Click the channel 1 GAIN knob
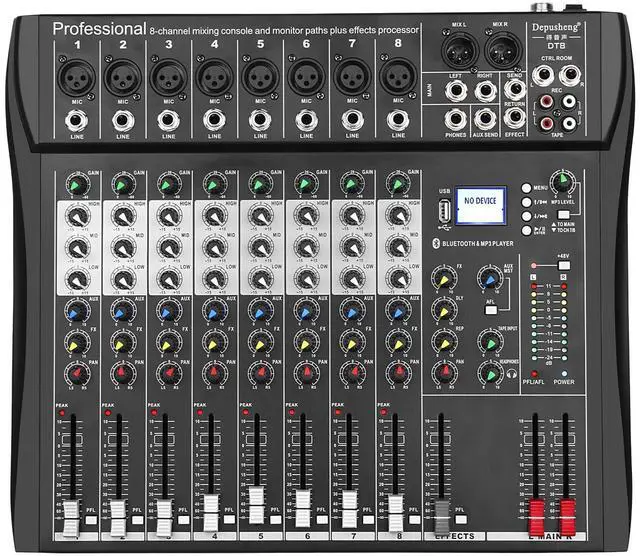This screenshot has height=556, width=640. [x=77, y=185]
